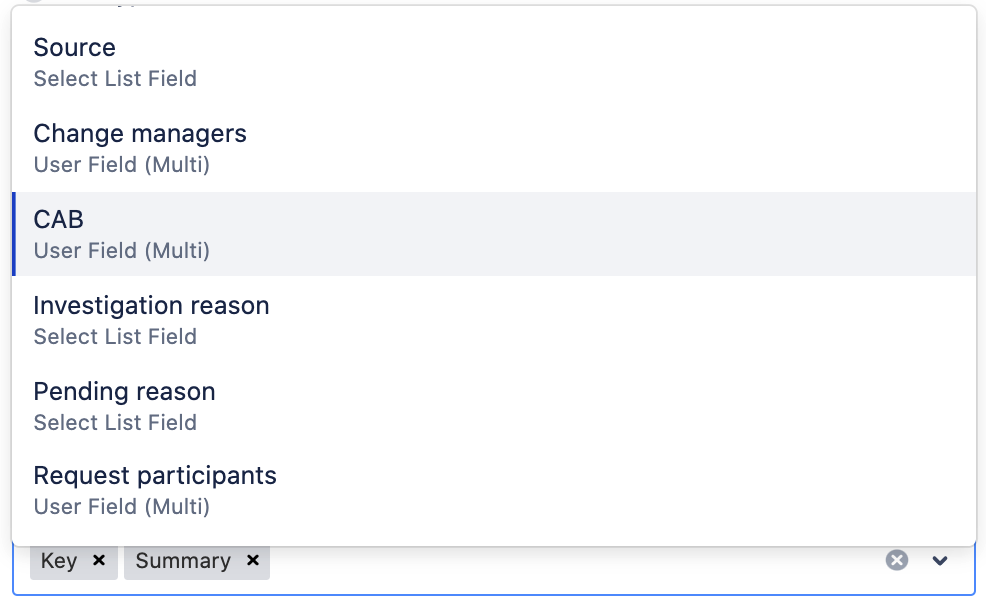The width and height of the screenshot is (986, 604).
Task: Click the Key tag label
Action: [x=59, y=561]
